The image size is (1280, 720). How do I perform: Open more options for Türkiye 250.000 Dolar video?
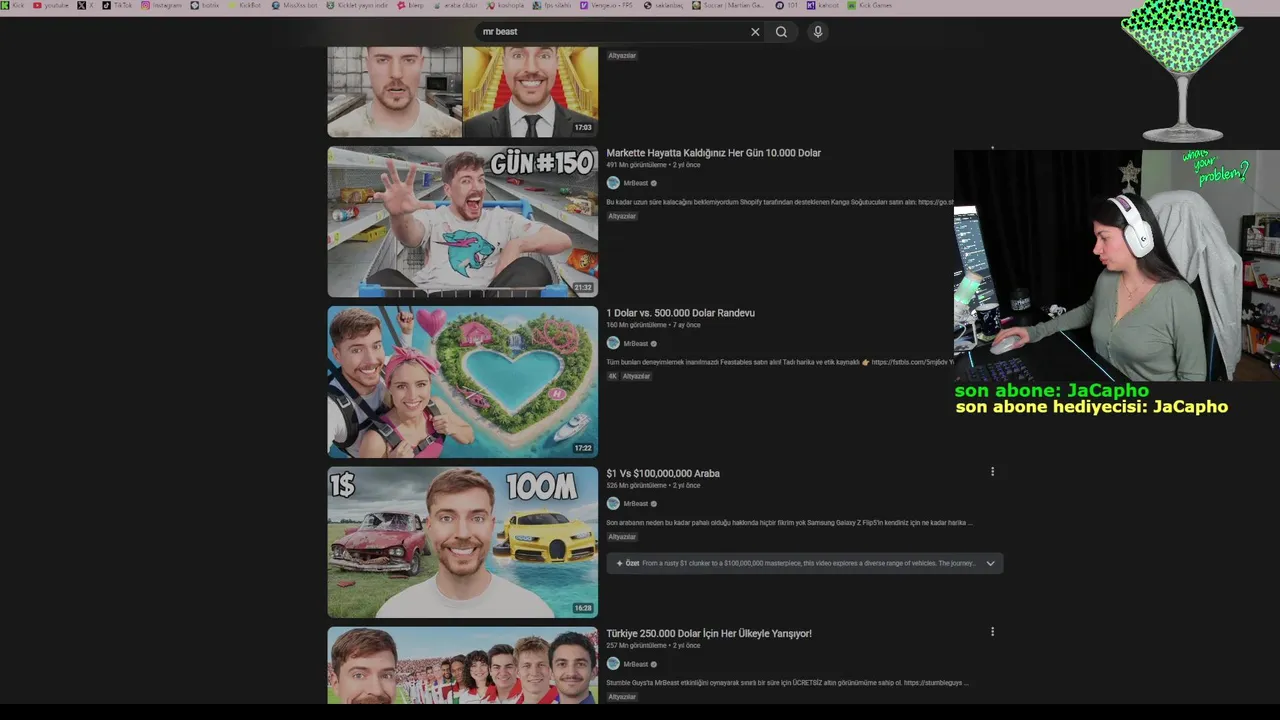[x=992, y=632]
